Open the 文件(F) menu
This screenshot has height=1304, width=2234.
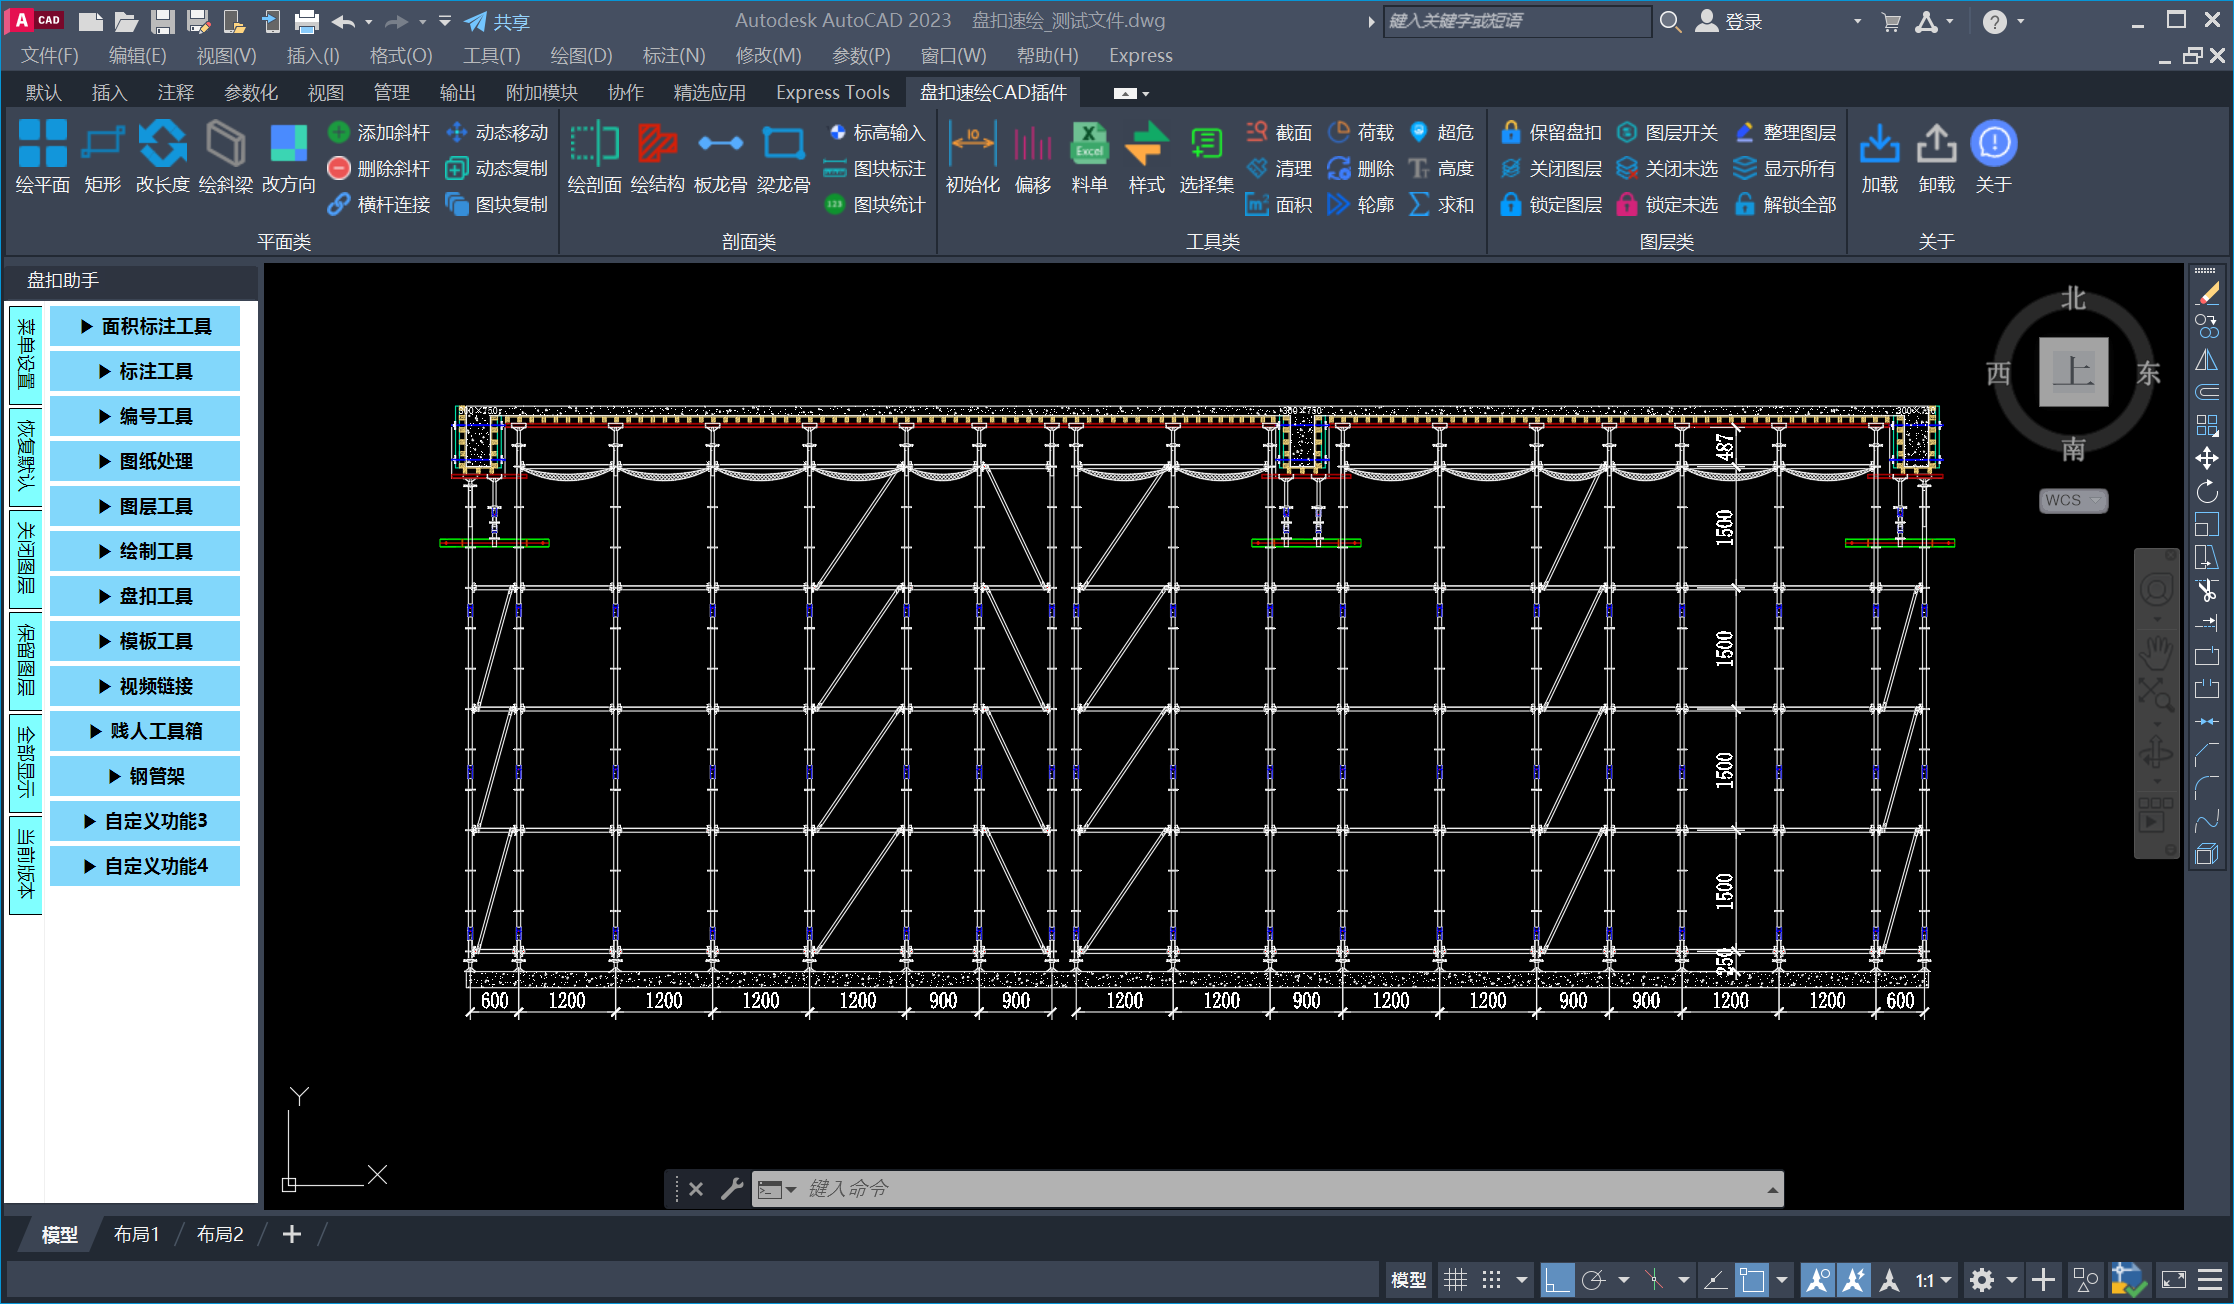click(50, 55)
